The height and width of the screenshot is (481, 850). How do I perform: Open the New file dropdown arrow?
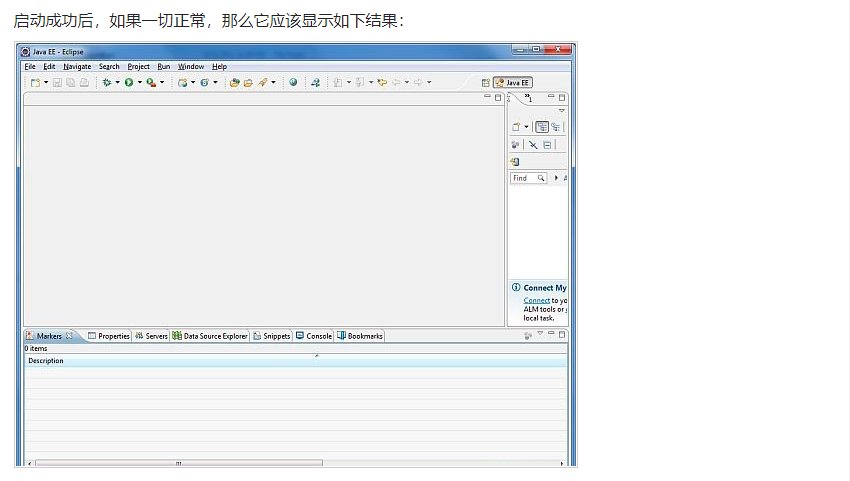pyautogui.click(x=46, y=83)
